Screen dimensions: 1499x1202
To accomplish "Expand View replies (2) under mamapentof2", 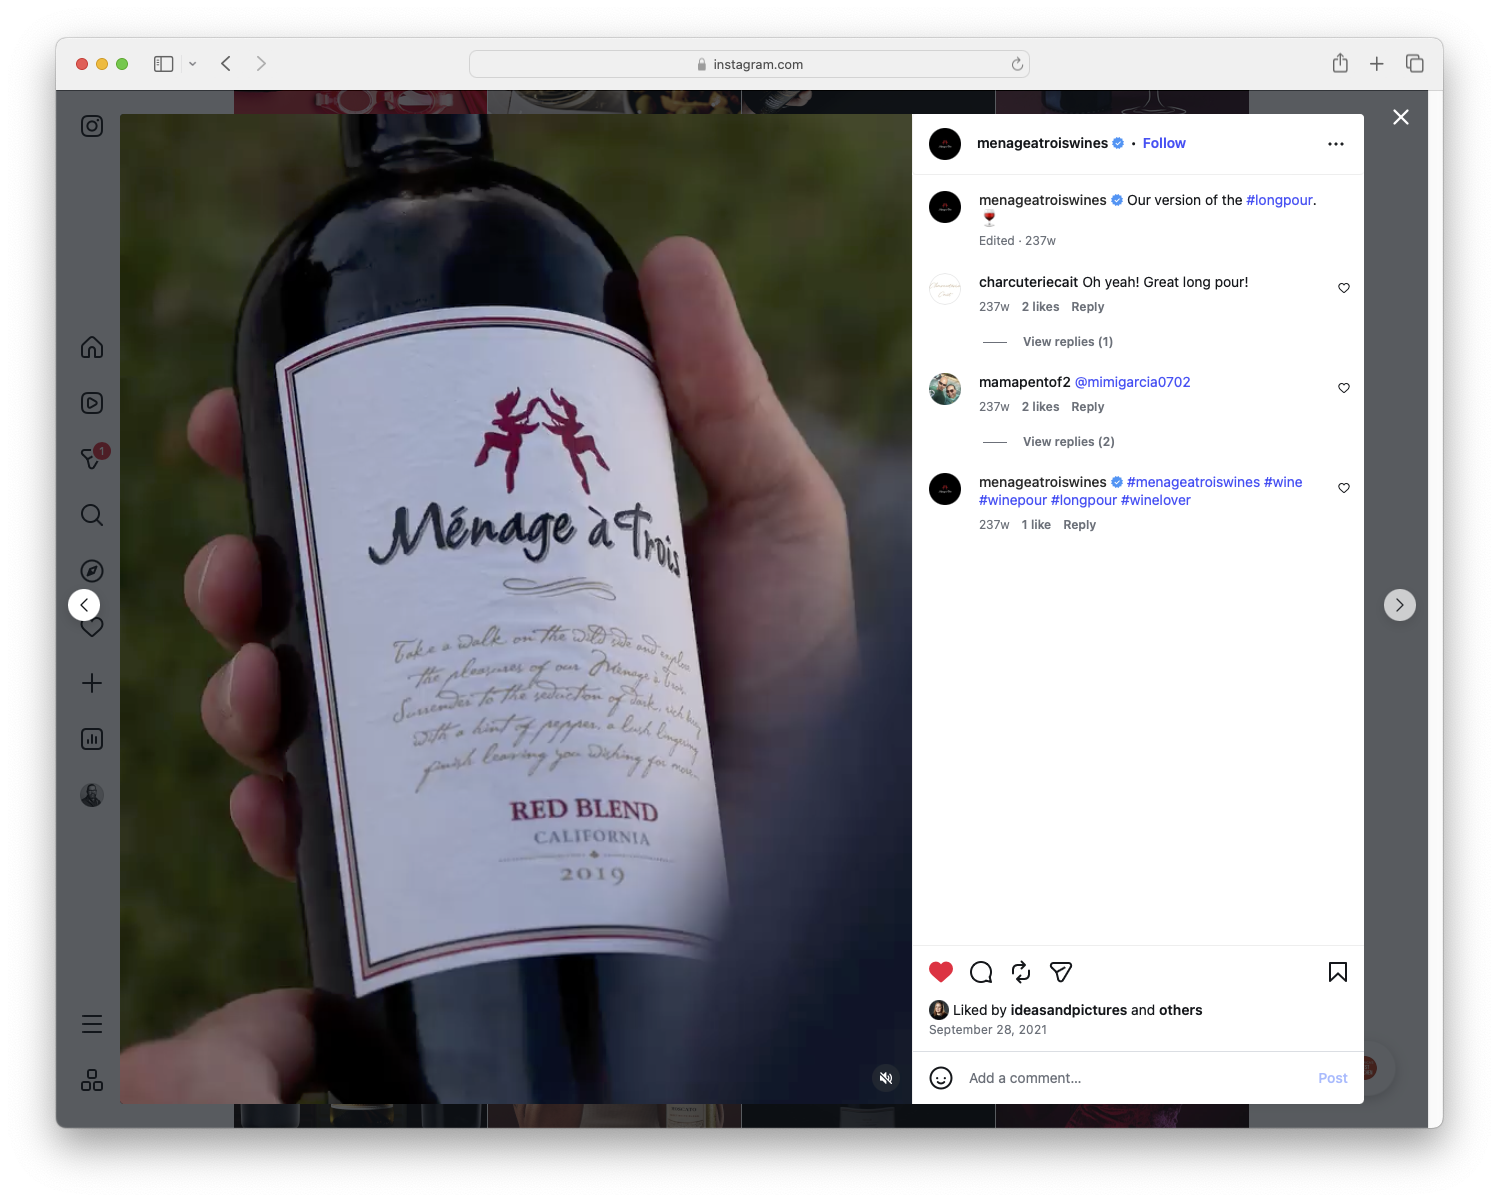I will click(1067, 441).
